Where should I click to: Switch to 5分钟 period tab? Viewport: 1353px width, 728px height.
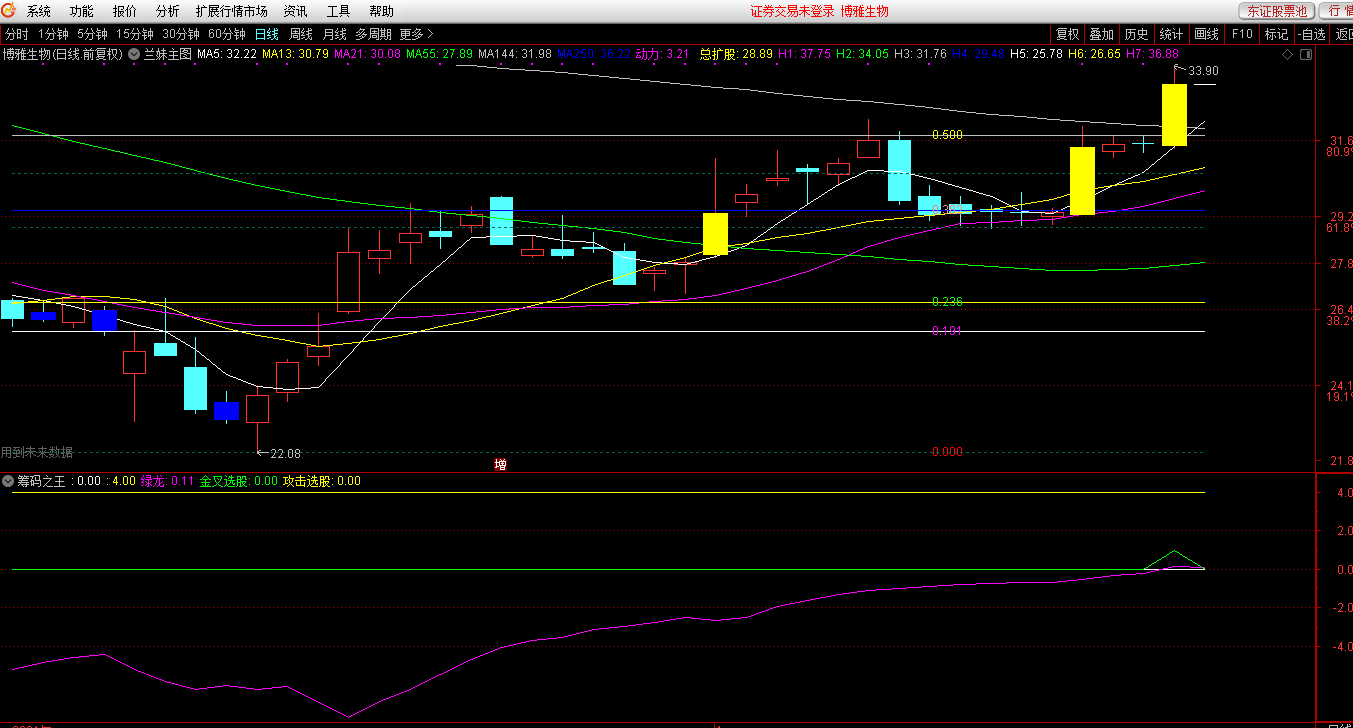[x=92, y=34]
